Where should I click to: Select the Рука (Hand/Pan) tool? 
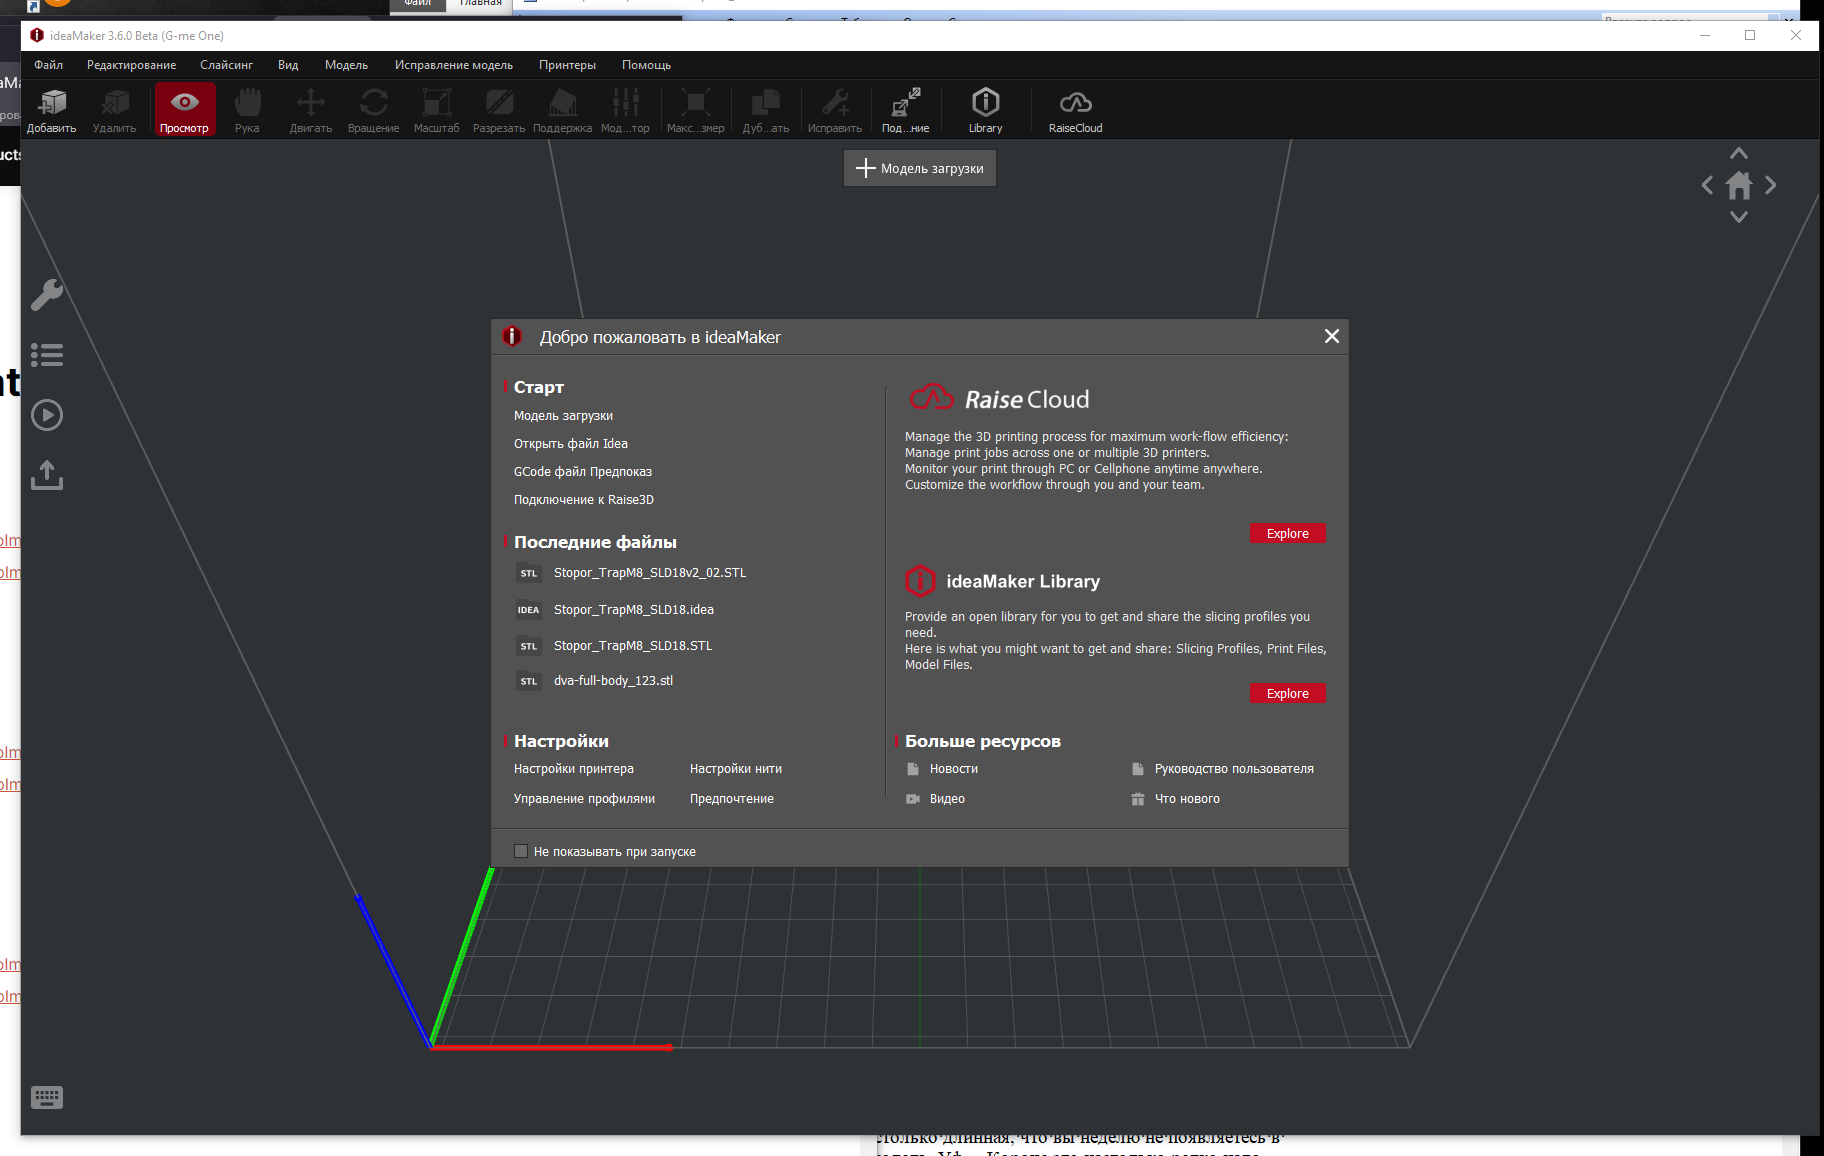click(x=247, y=110)
